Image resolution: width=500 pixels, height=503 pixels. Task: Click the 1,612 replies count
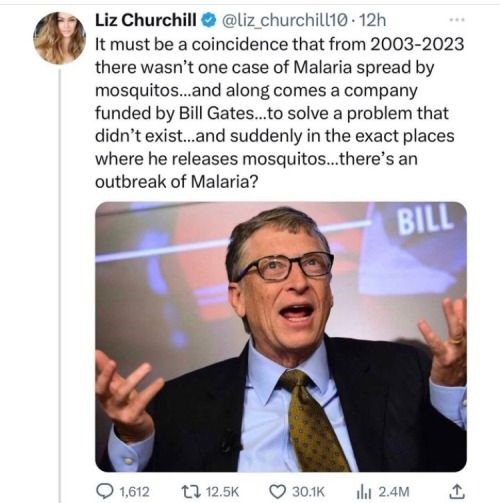(x=134, y=492)
